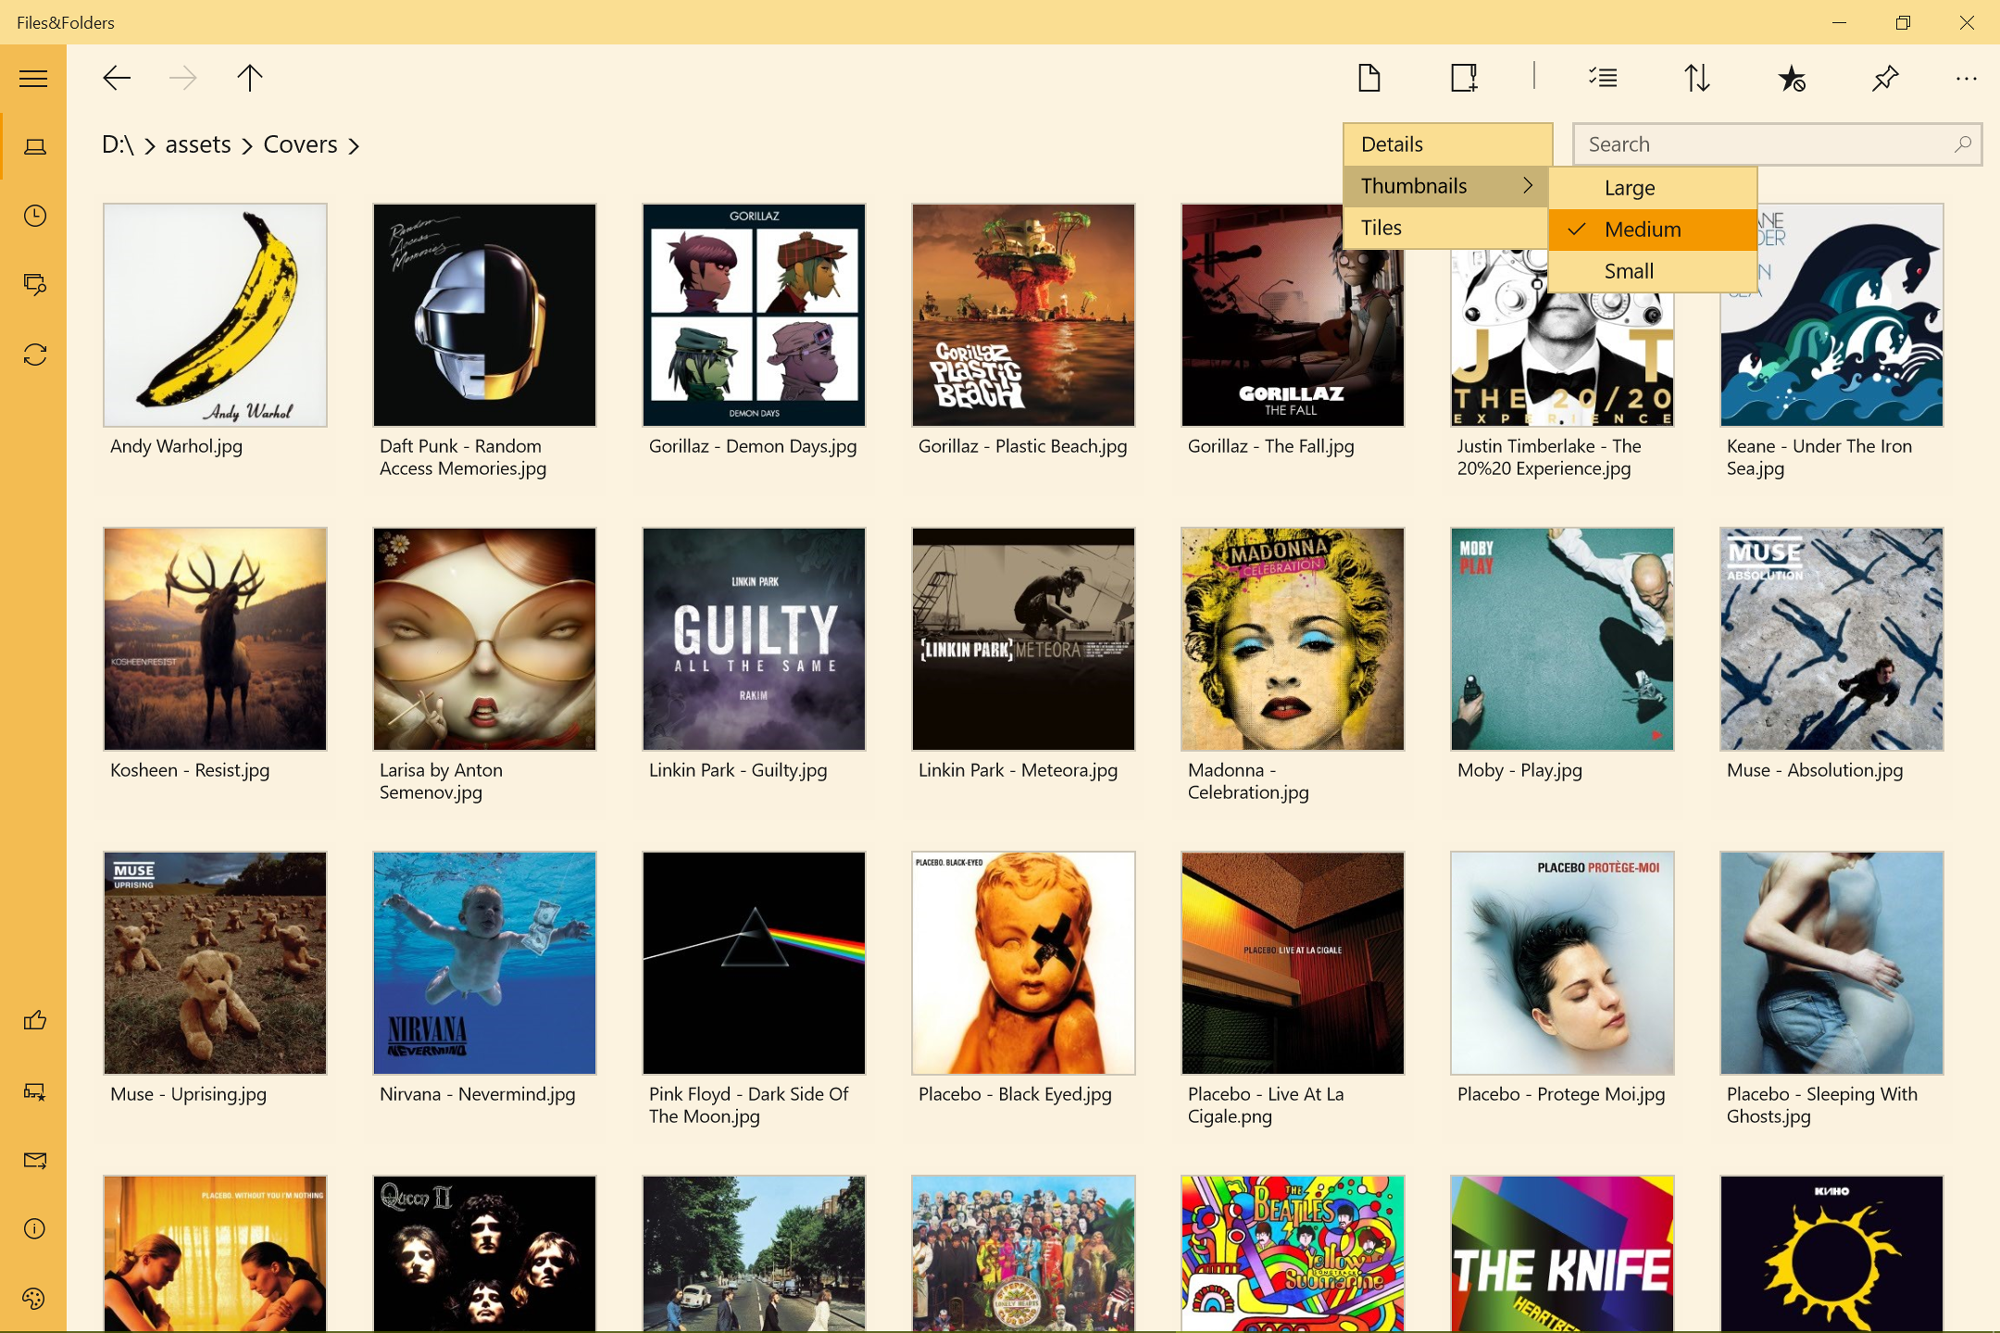Click the new file icon
Image resolution: width=2000 pixels, height=1333 pixels.
[1369, 78]
